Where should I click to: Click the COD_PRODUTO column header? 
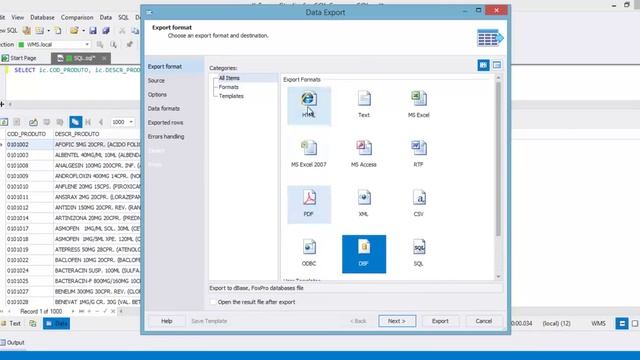pyautogui.click(x=29, y=134)
